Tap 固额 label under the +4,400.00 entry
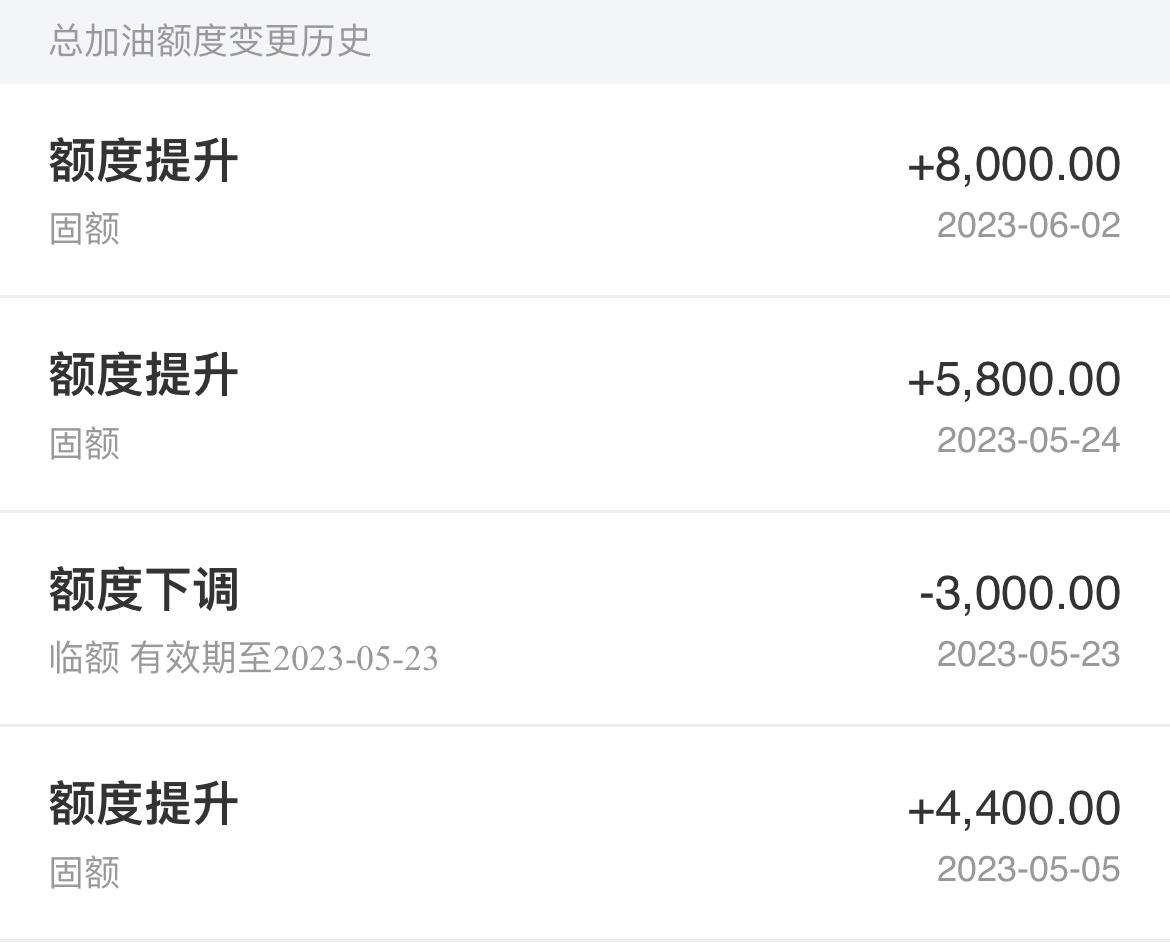This screenshot has width=1170, height=949. (84, 872)
